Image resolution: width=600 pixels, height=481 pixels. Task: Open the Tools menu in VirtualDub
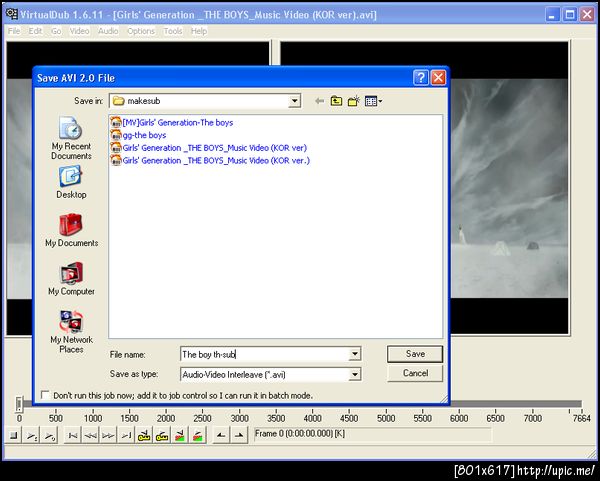pos(173,31)
